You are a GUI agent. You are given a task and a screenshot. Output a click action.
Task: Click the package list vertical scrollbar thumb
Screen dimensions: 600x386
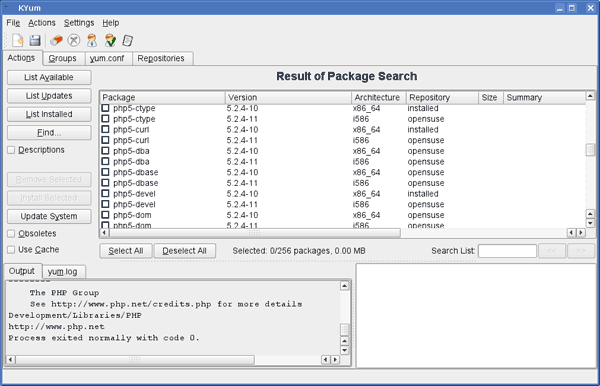point(590,150)
